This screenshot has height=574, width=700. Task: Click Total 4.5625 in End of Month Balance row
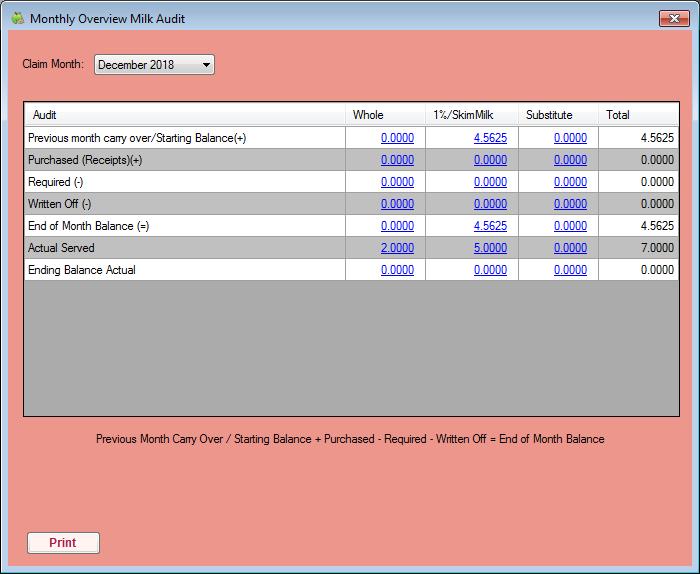pos(657,226)
